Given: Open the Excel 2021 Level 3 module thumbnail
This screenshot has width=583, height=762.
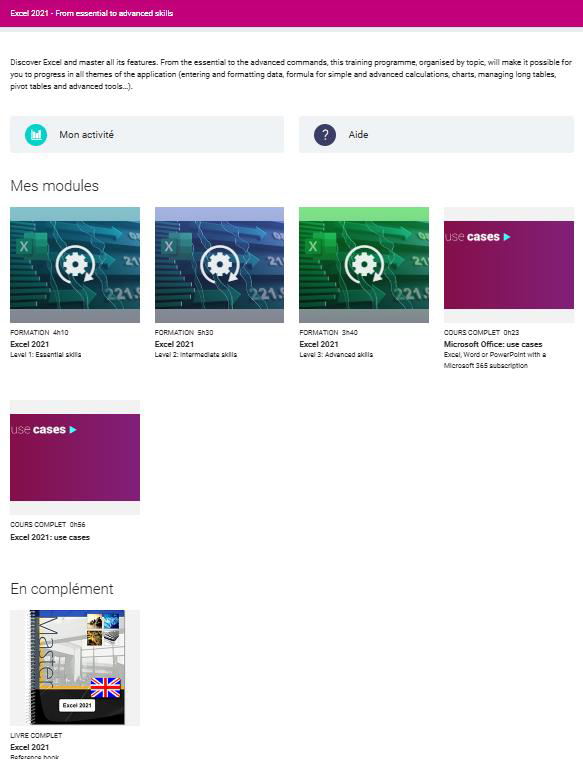Looking at the screenshot, I should point(364,265).
